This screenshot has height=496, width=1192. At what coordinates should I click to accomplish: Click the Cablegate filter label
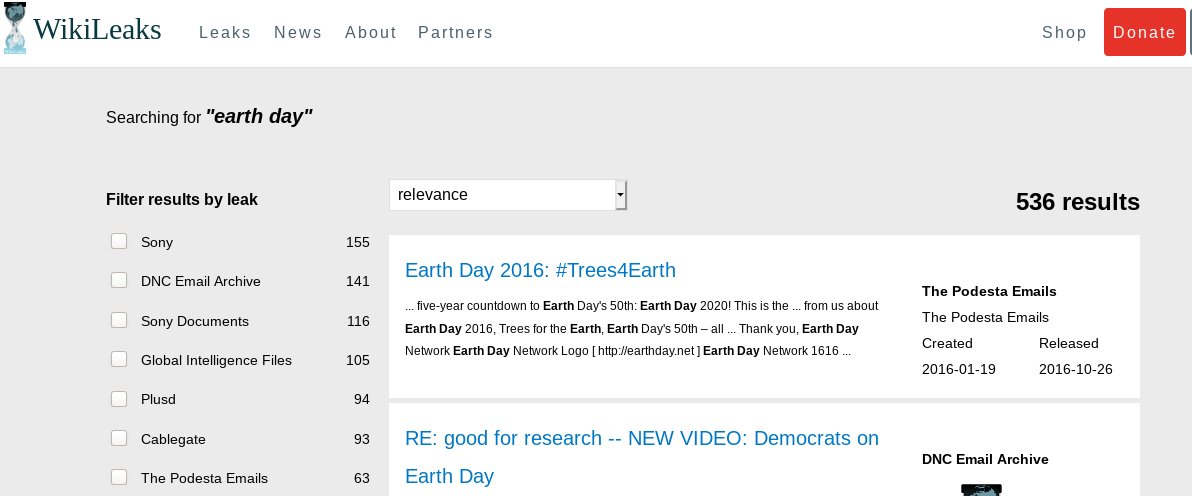pyautogui.click(x=173, y=440)
